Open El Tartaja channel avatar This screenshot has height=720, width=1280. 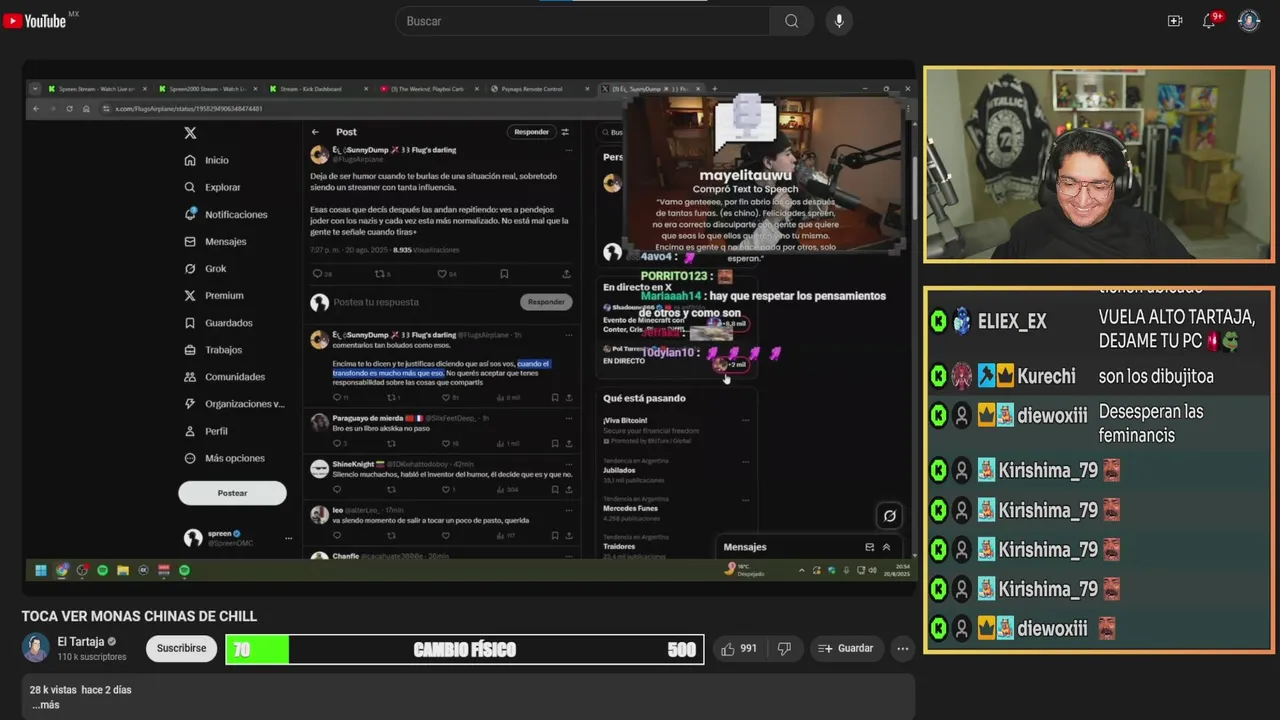point(36,648)
